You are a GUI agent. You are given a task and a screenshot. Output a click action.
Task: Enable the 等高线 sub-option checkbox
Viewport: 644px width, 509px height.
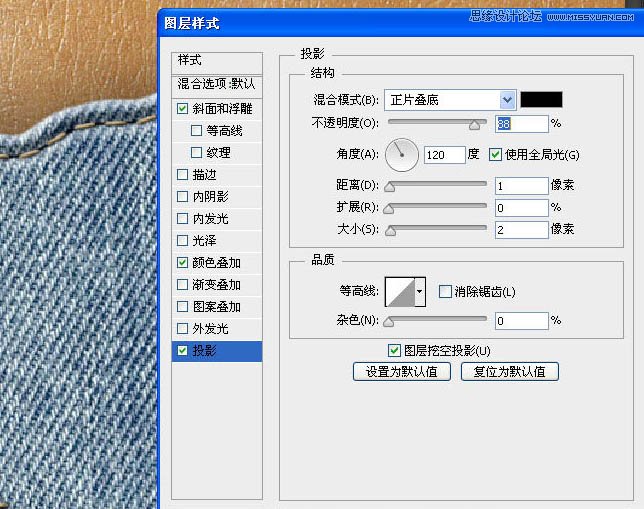pos(196,131)
